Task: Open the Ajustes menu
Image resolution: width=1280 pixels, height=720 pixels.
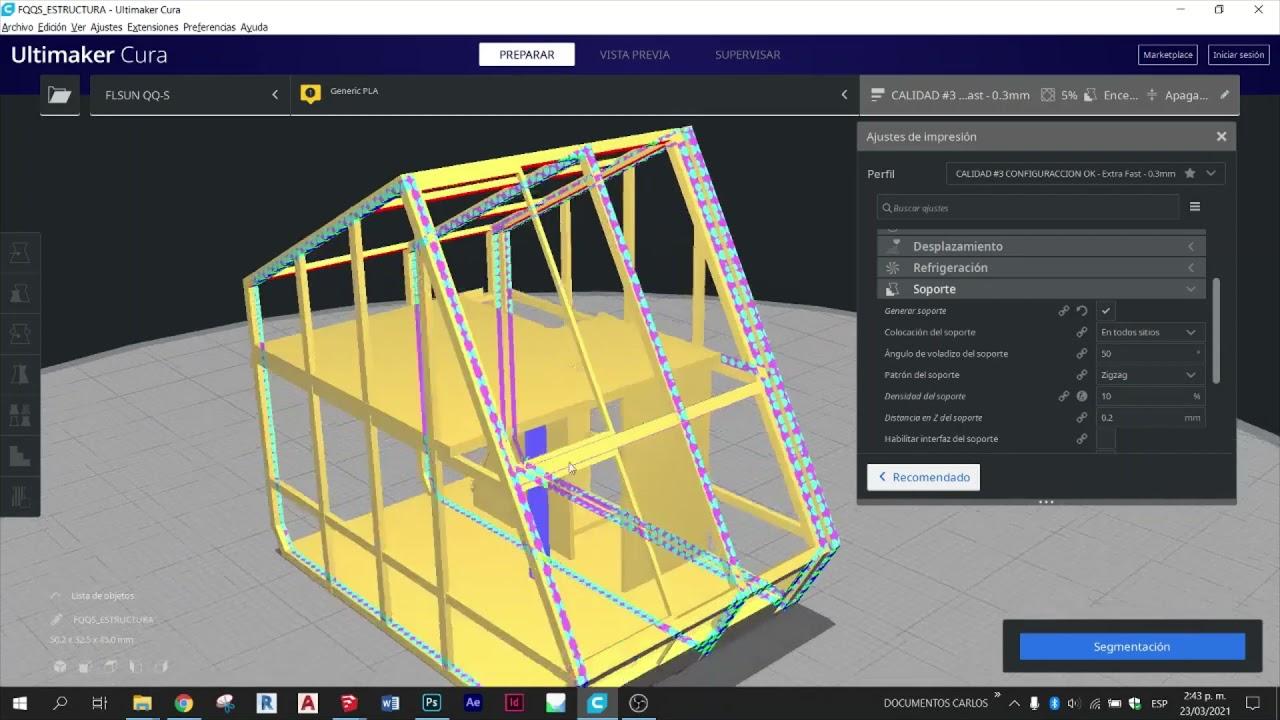Action: click(106, 27)
